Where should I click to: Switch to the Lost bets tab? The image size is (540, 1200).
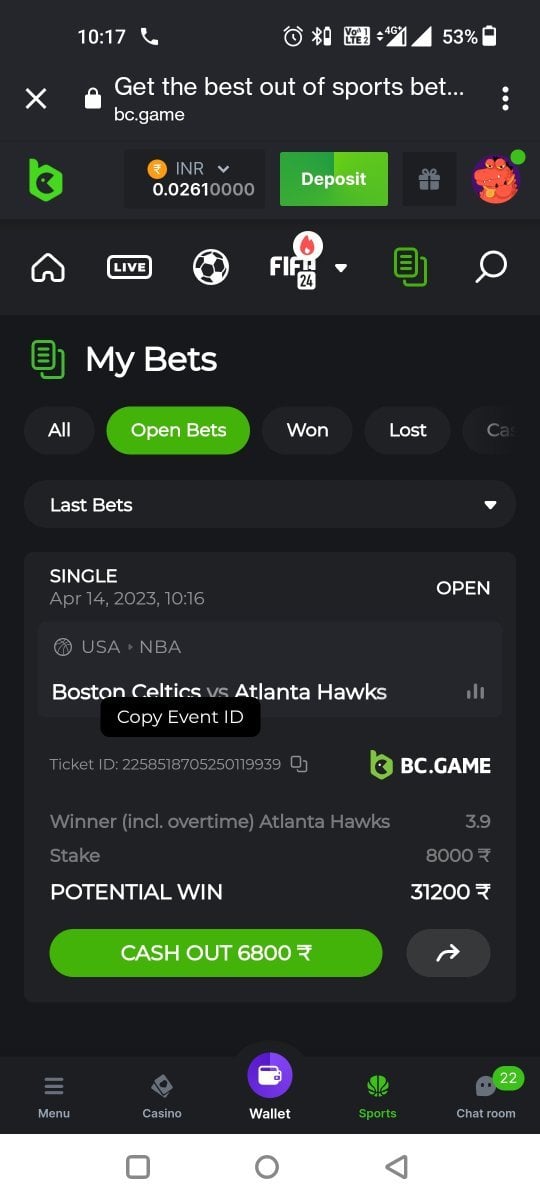click(408, 430)
